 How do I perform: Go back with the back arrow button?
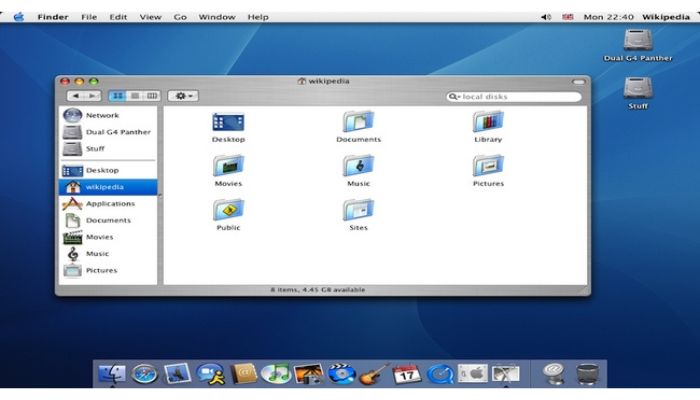point(76,96)
